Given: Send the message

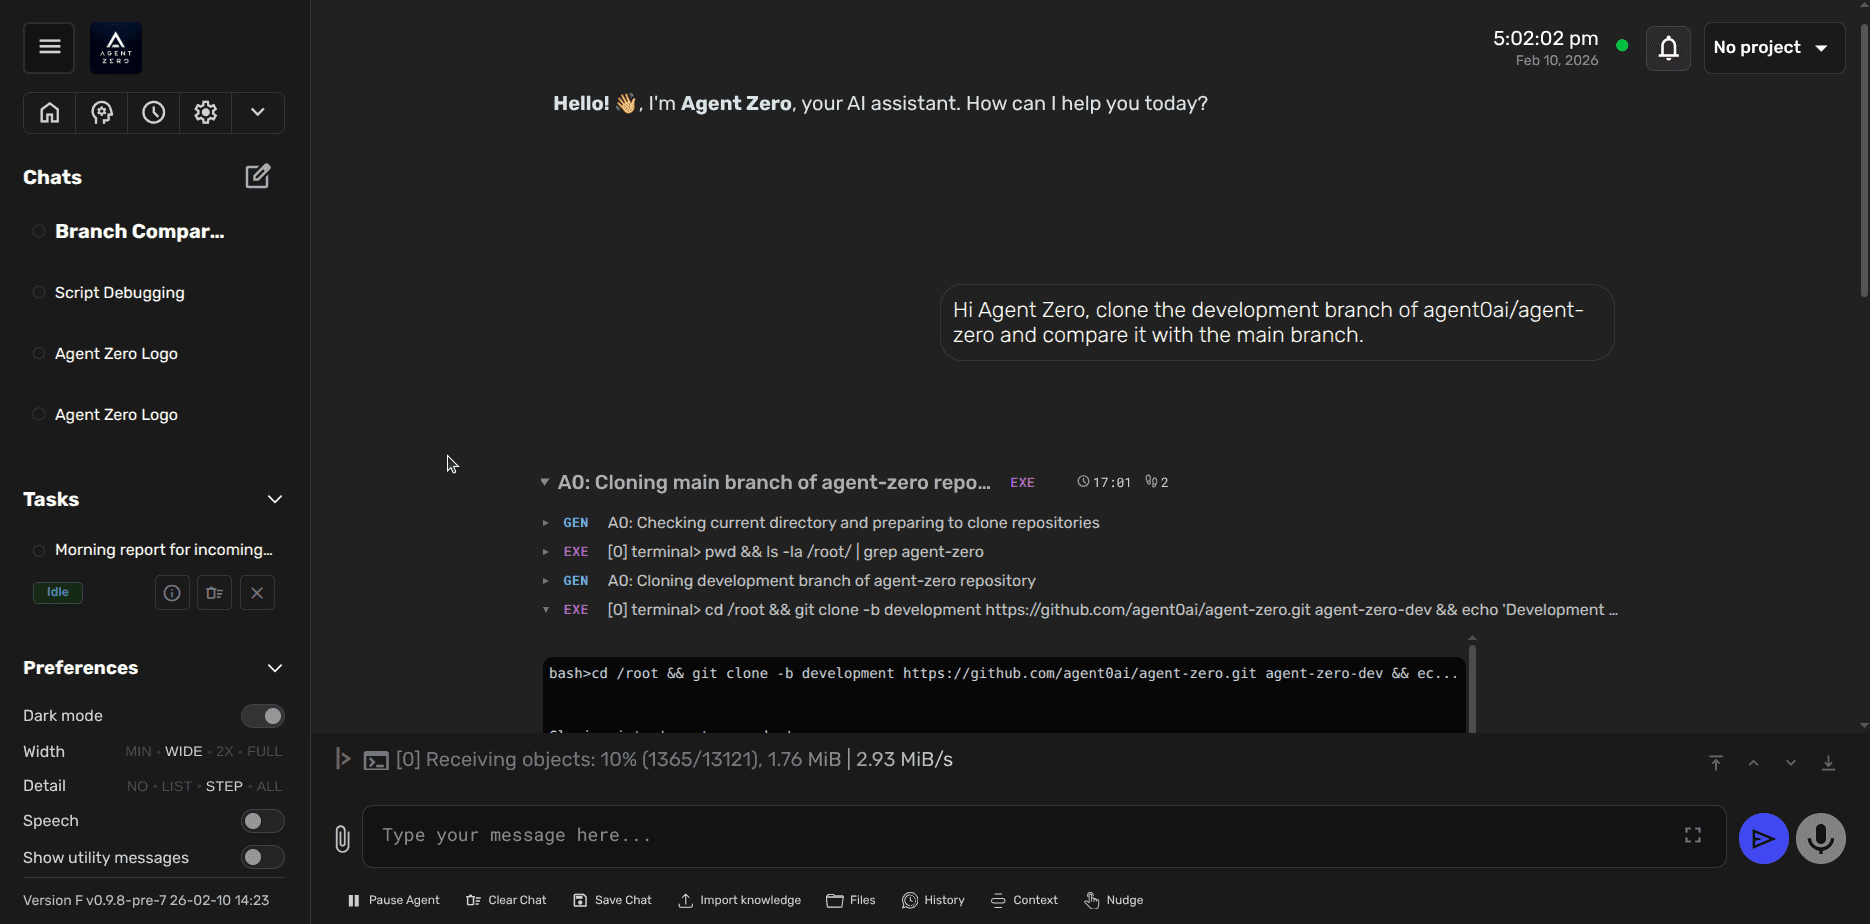Looking at the screenshot, I should (1764, 838).
